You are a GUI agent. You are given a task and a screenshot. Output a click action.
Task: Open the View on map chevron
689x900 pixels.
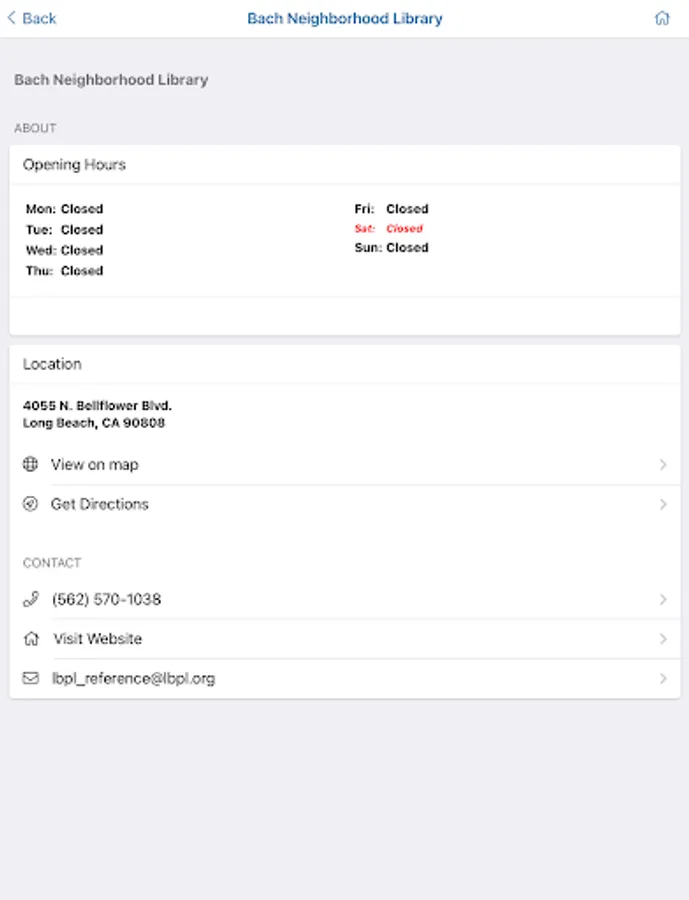pos(663,465)
